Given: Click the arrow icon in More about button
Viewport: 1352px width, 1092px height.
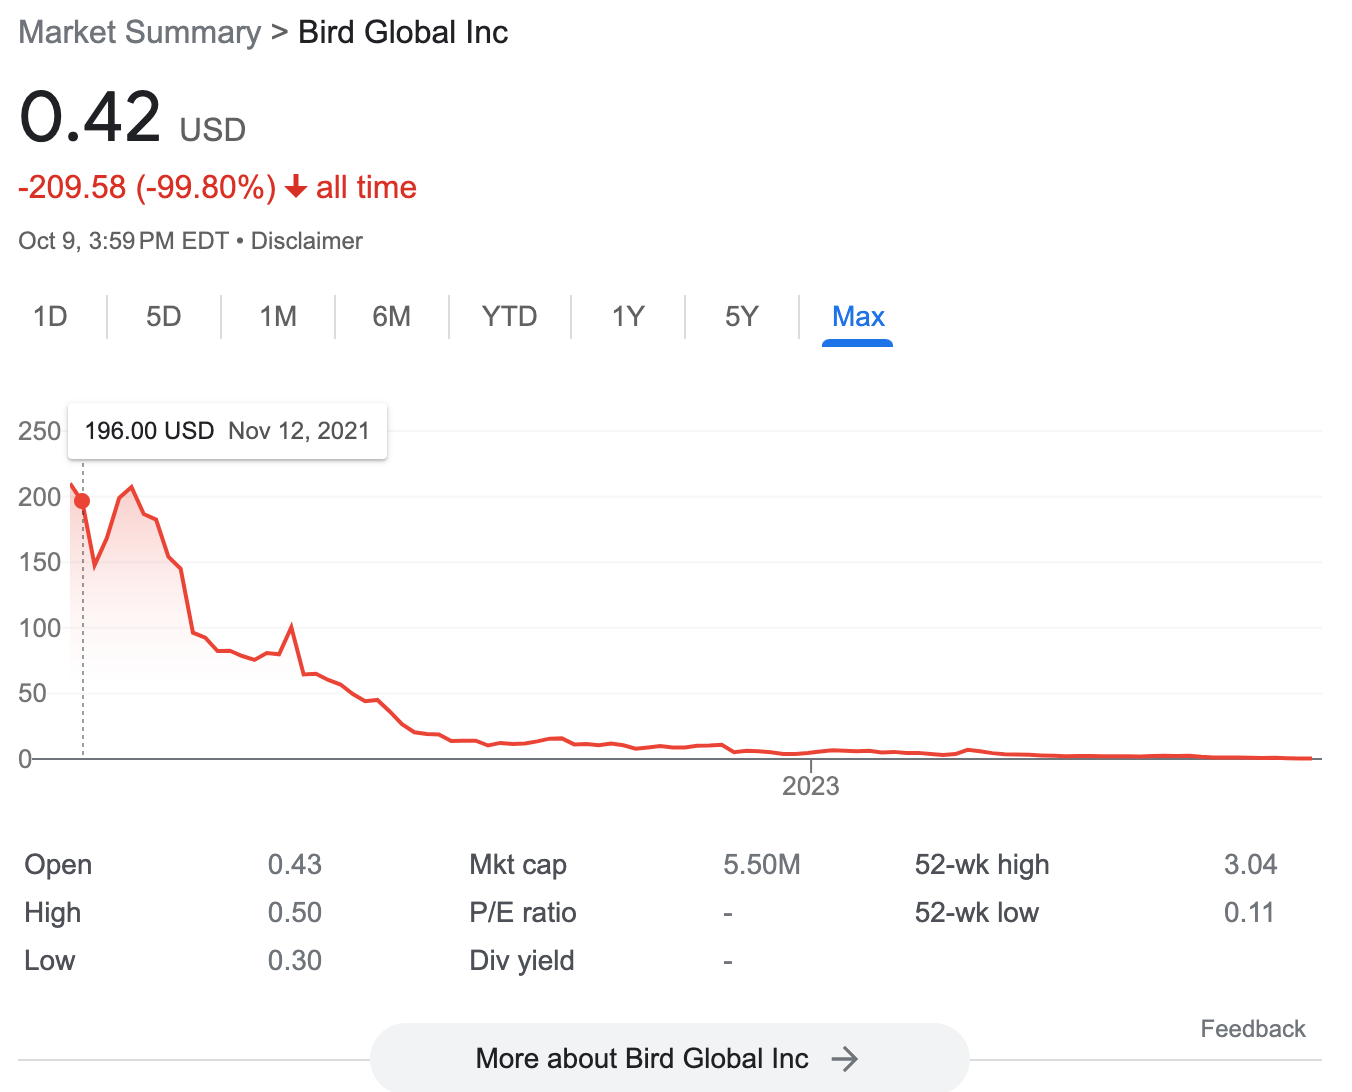Looking at the screenshot, I should point(845,1059).
